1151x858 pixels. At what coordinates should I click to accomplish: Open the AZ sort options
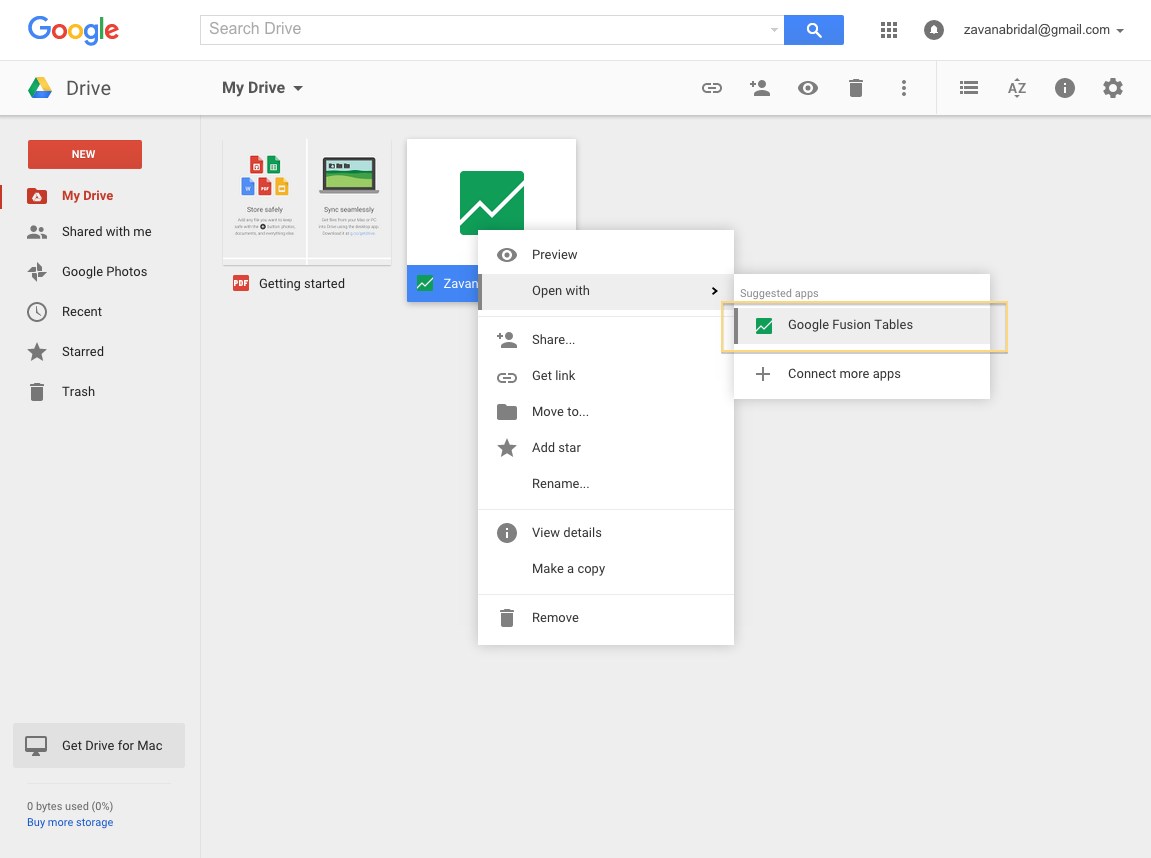point(1017,88)
